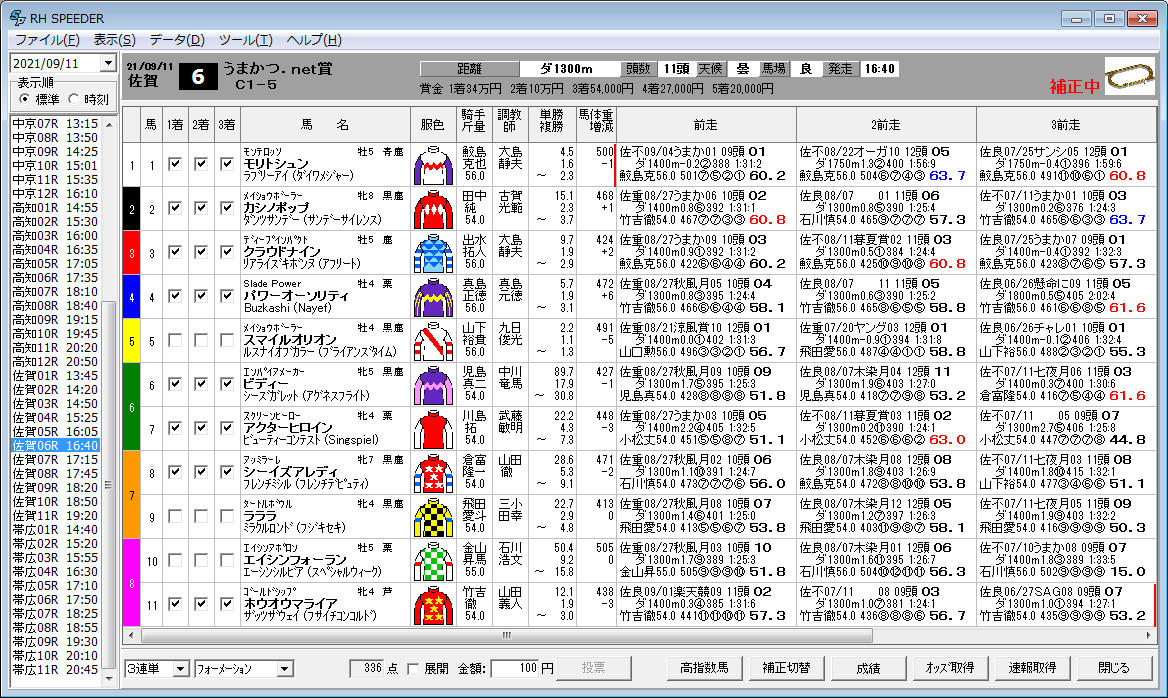Click jockey silks icon for エイシンフォーラン
Image resolution: width=1168 pixels, height=698 pixels.
(x=433, y=561)
